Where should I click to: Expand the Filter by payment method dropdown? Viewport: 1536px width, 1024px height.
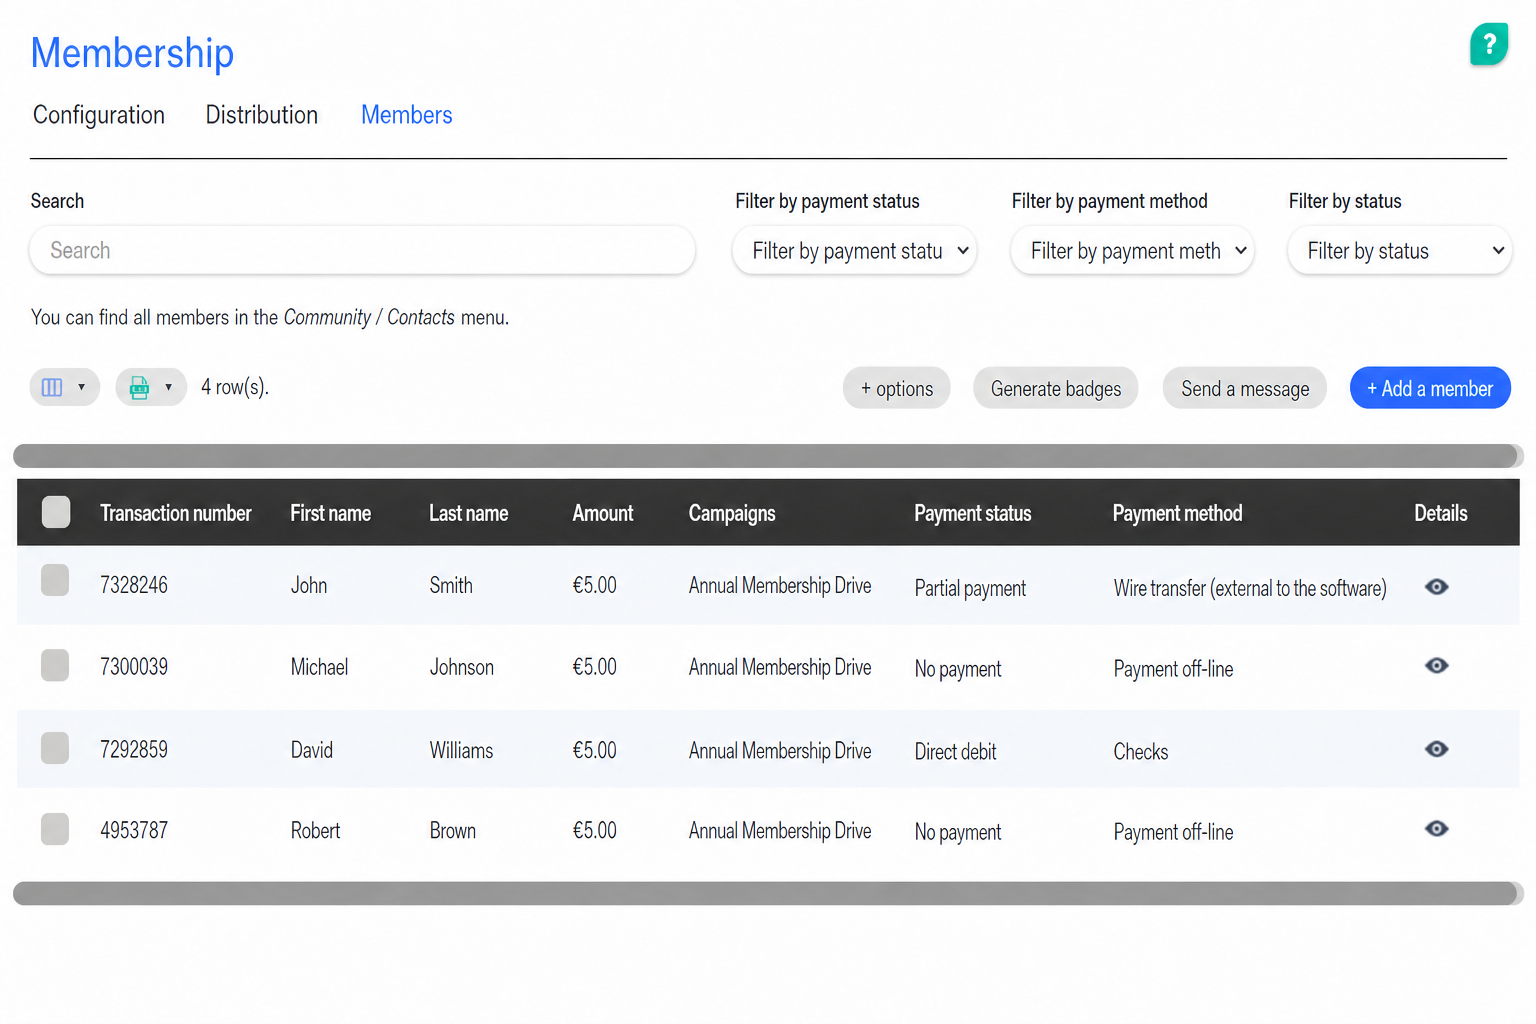click(x=1132, y=250)
